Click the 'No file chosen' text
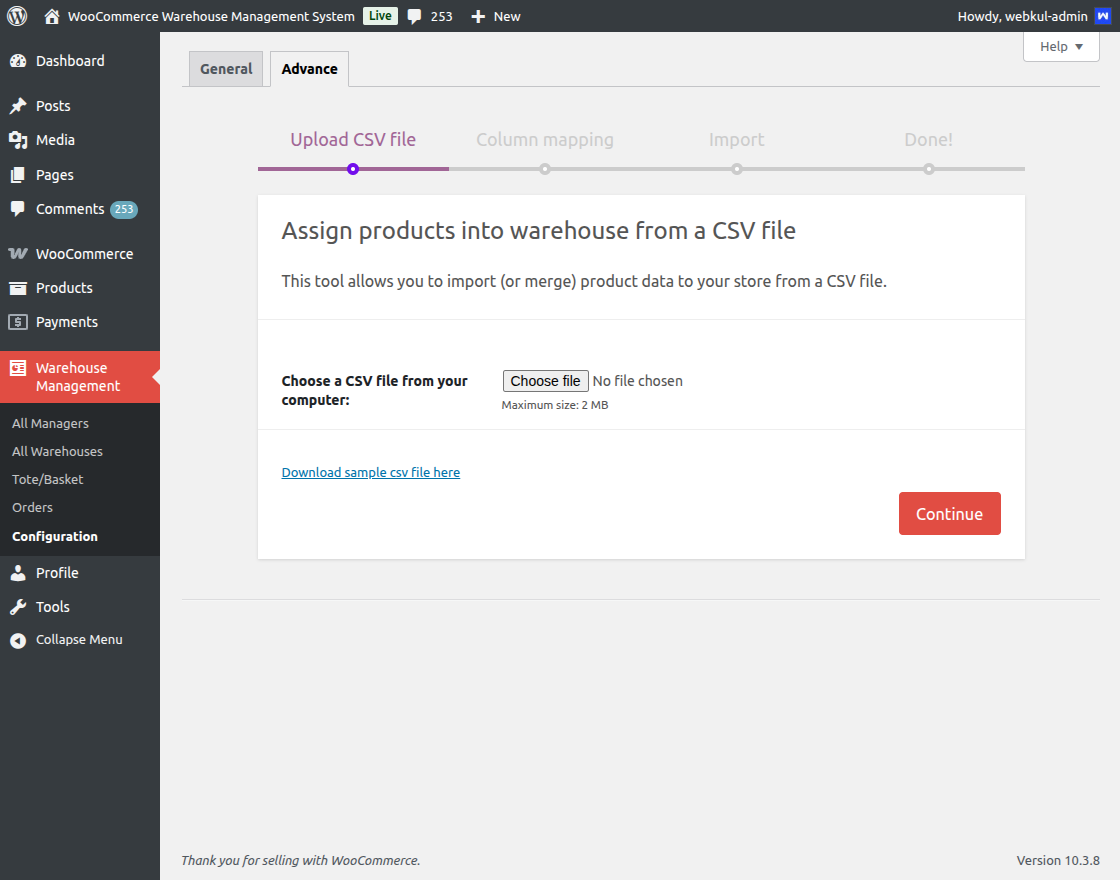The image size is (1120, 880). [637, 381]
